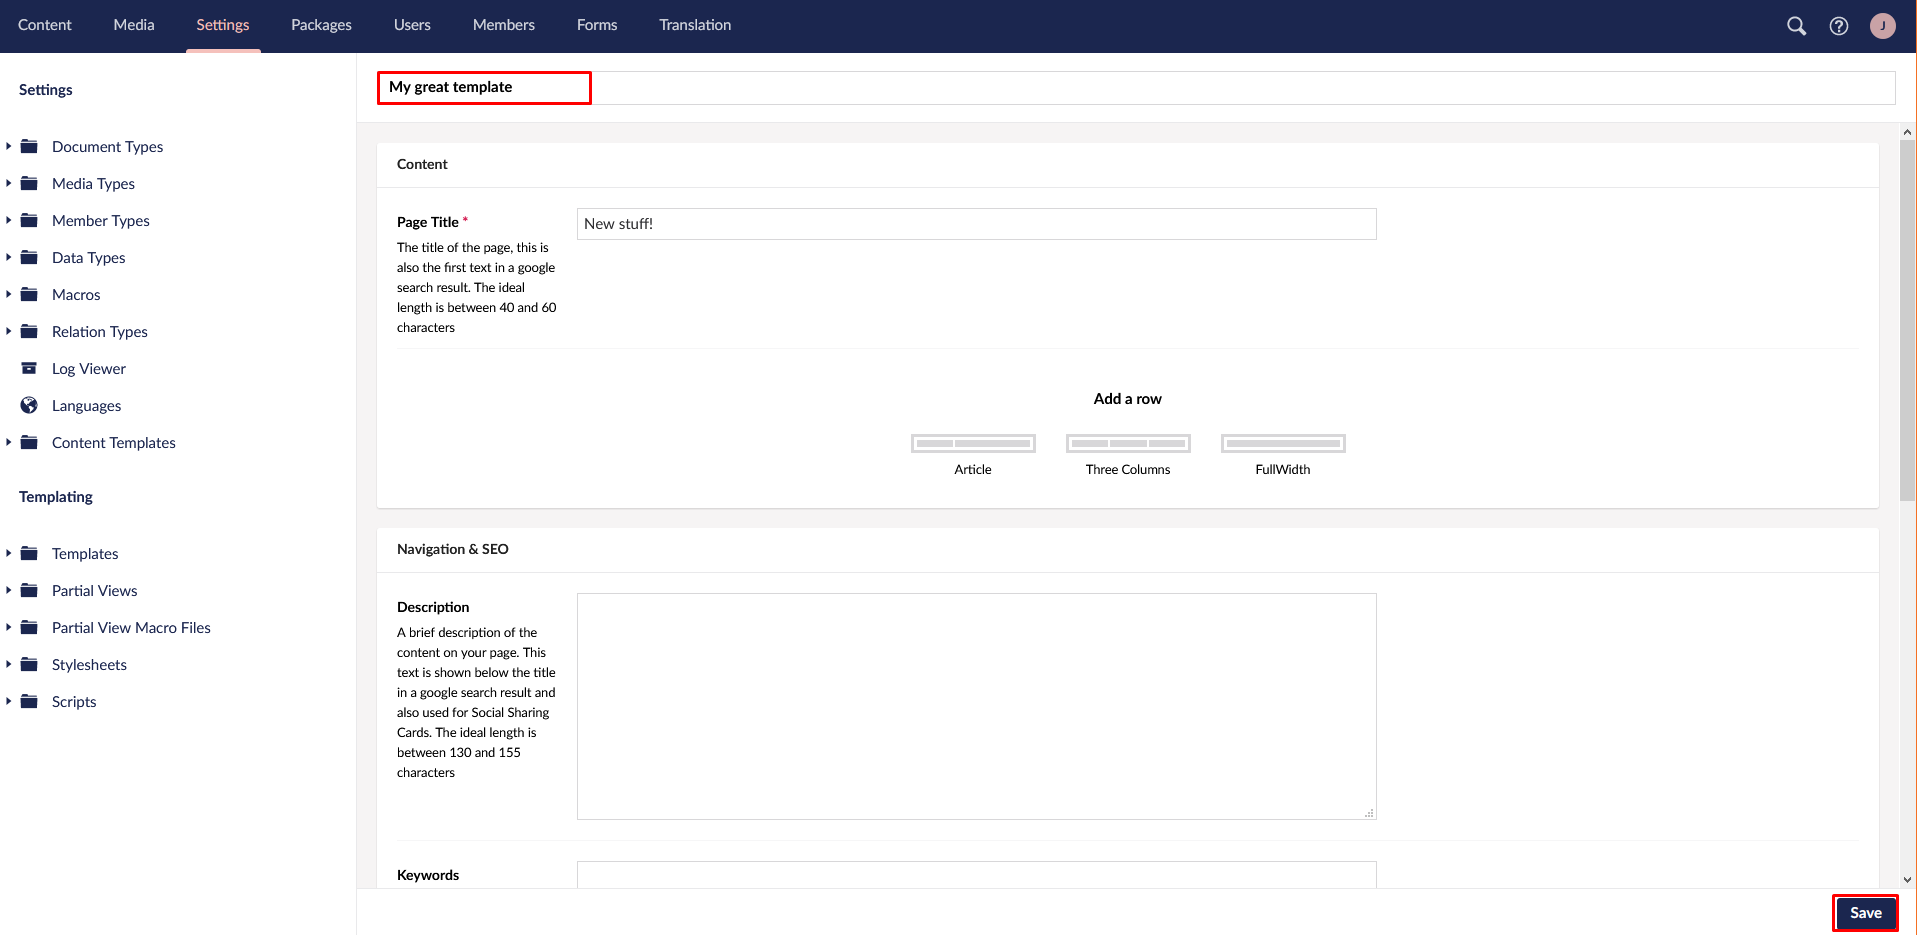
Task: Click the scrollbar up arrow
Action: (x=1907, y=132)
